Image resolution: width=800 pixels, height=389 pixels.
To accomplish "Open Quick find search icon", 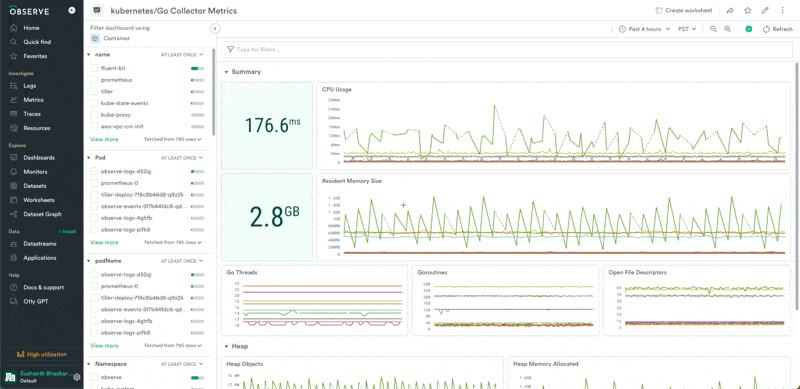I will point(13,42).
